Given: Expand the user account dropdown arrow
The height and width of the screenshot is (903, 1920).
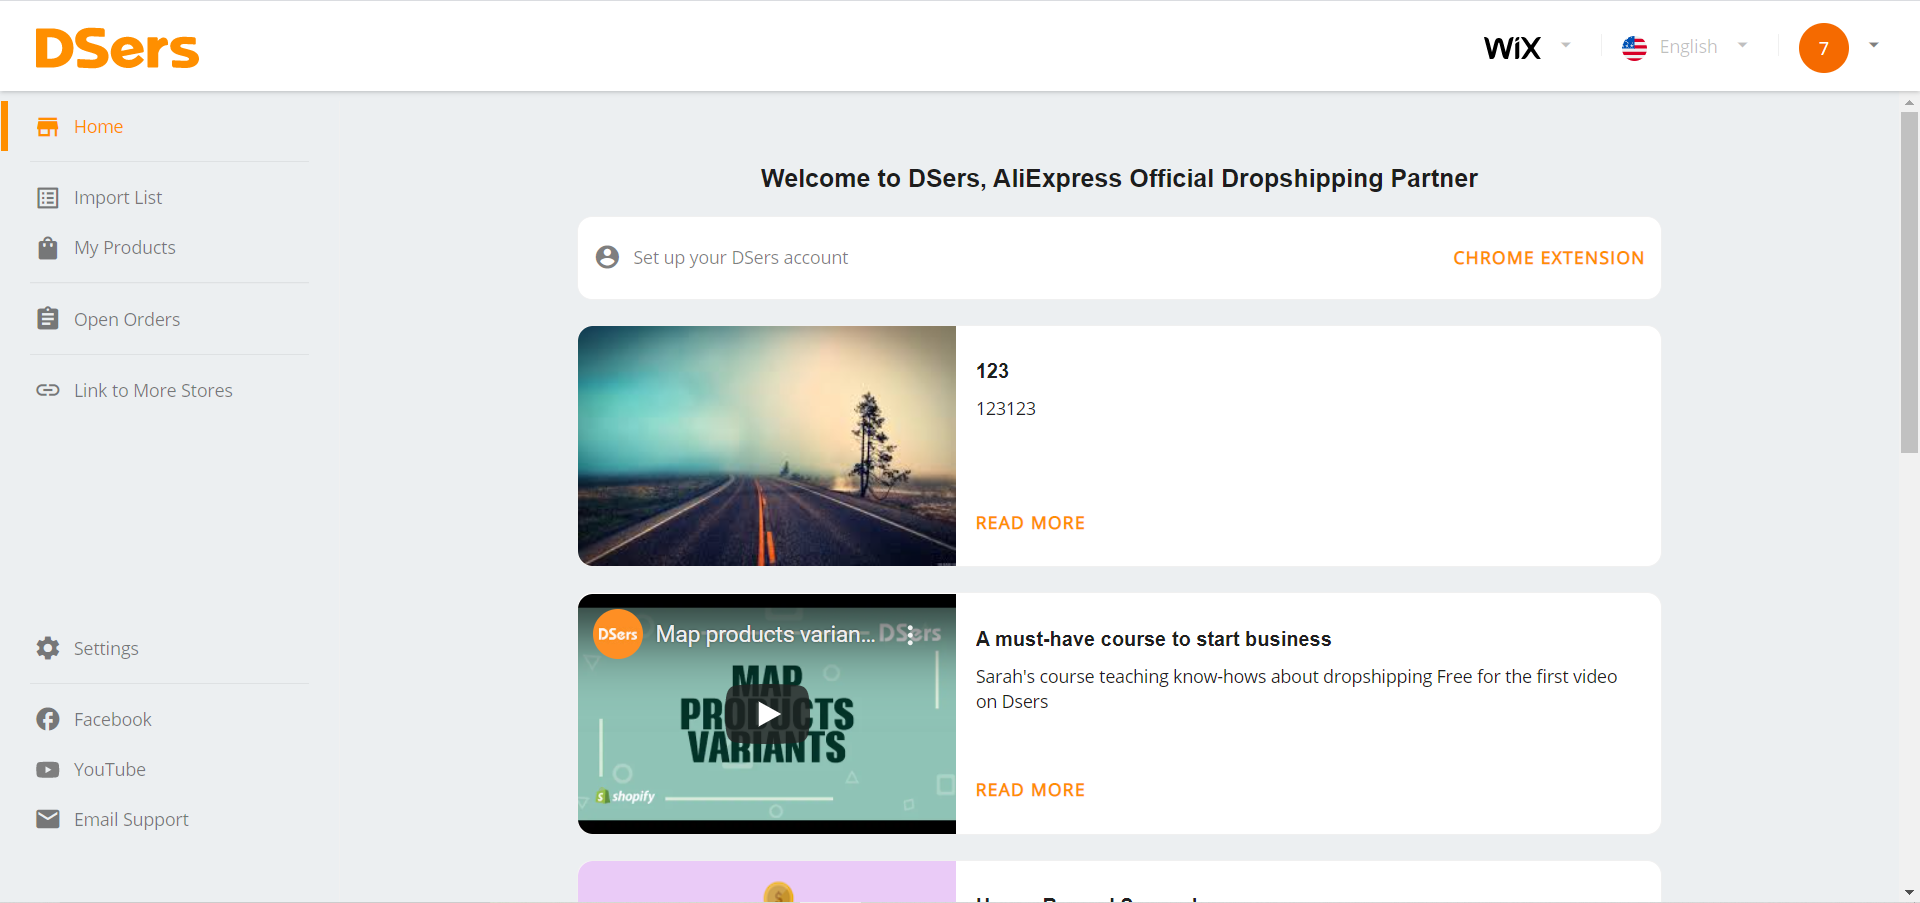Looking at the screenshot, I should coord(1874,45).
